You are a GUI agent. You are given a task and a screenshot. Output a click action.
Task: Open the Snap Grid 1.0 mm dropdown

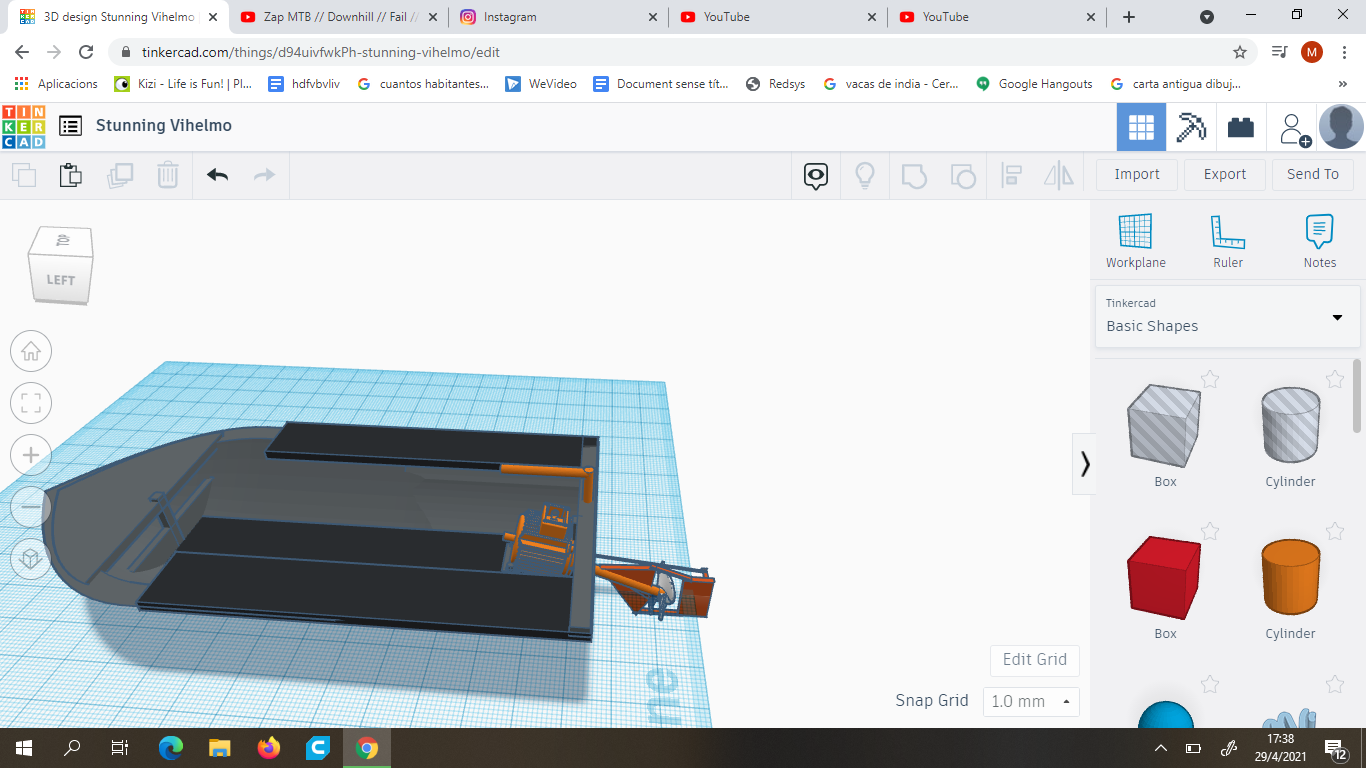coord(1031,702)
